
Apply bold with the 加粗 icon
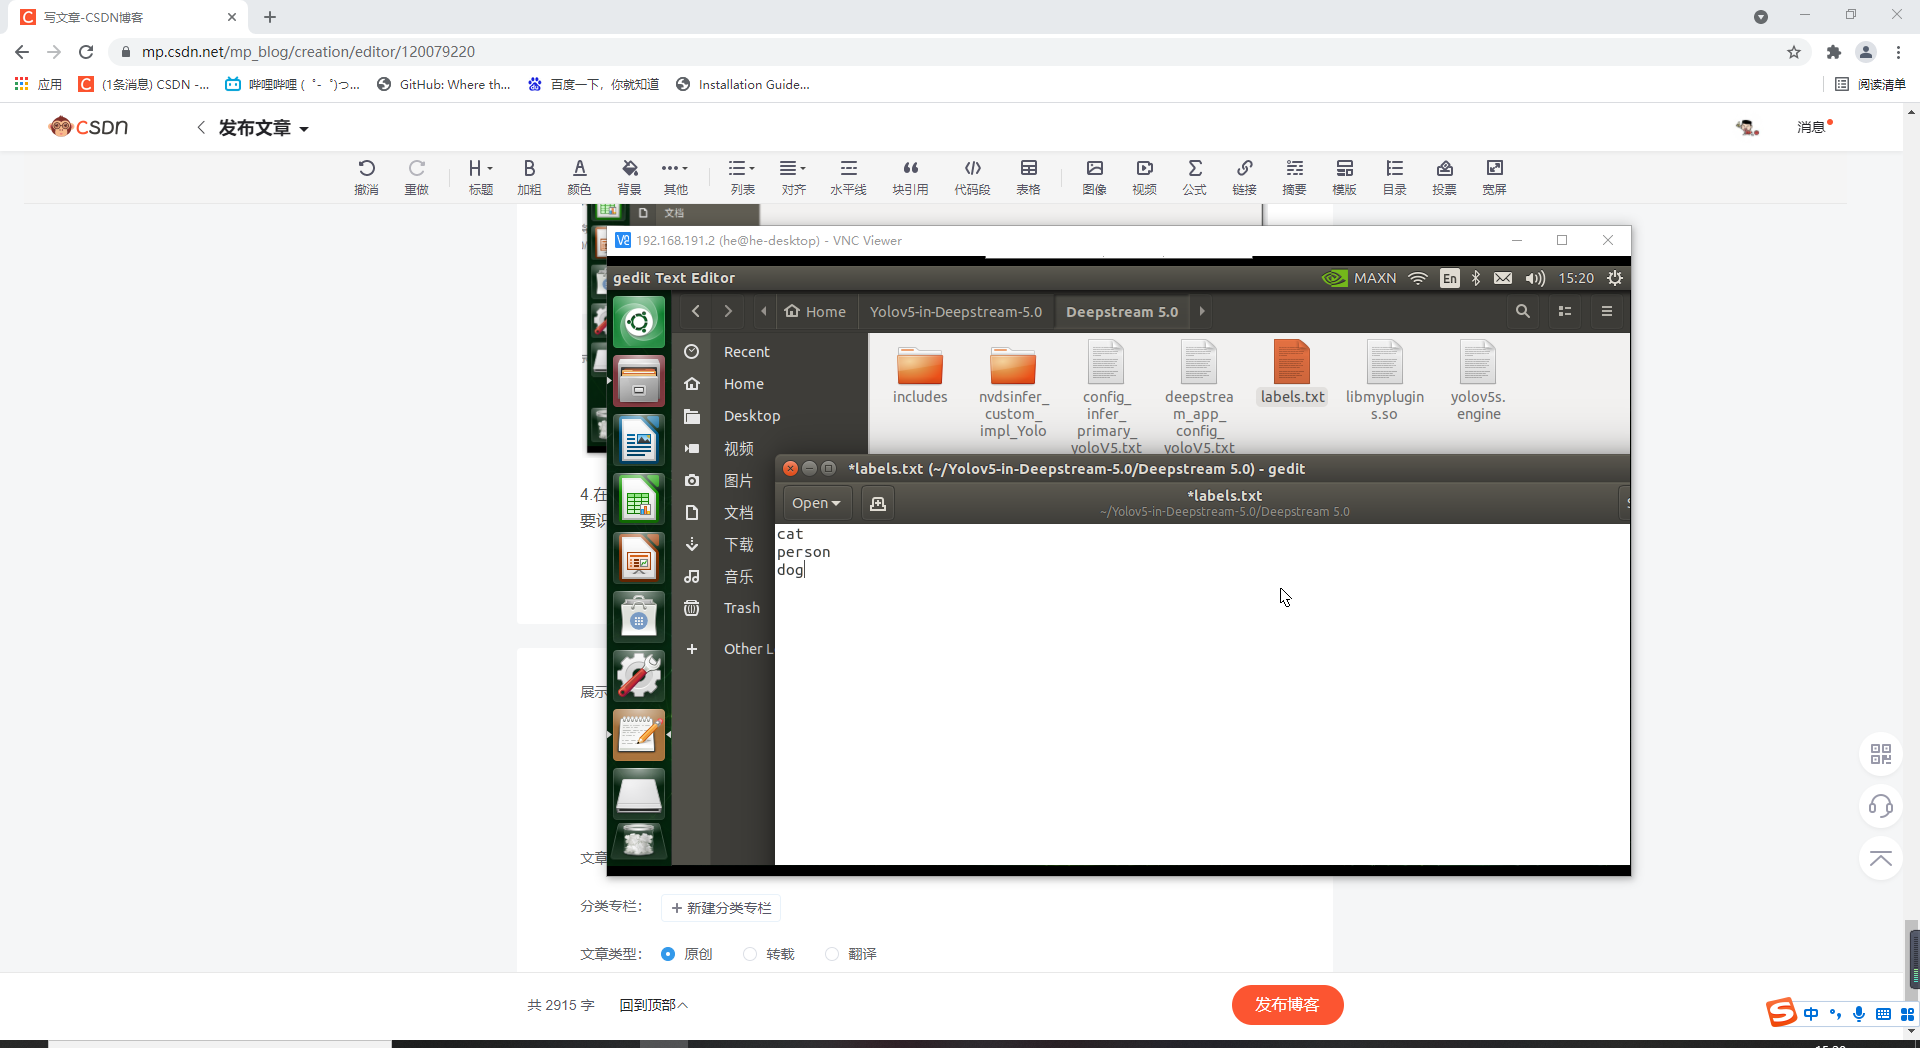pos(529,176)
